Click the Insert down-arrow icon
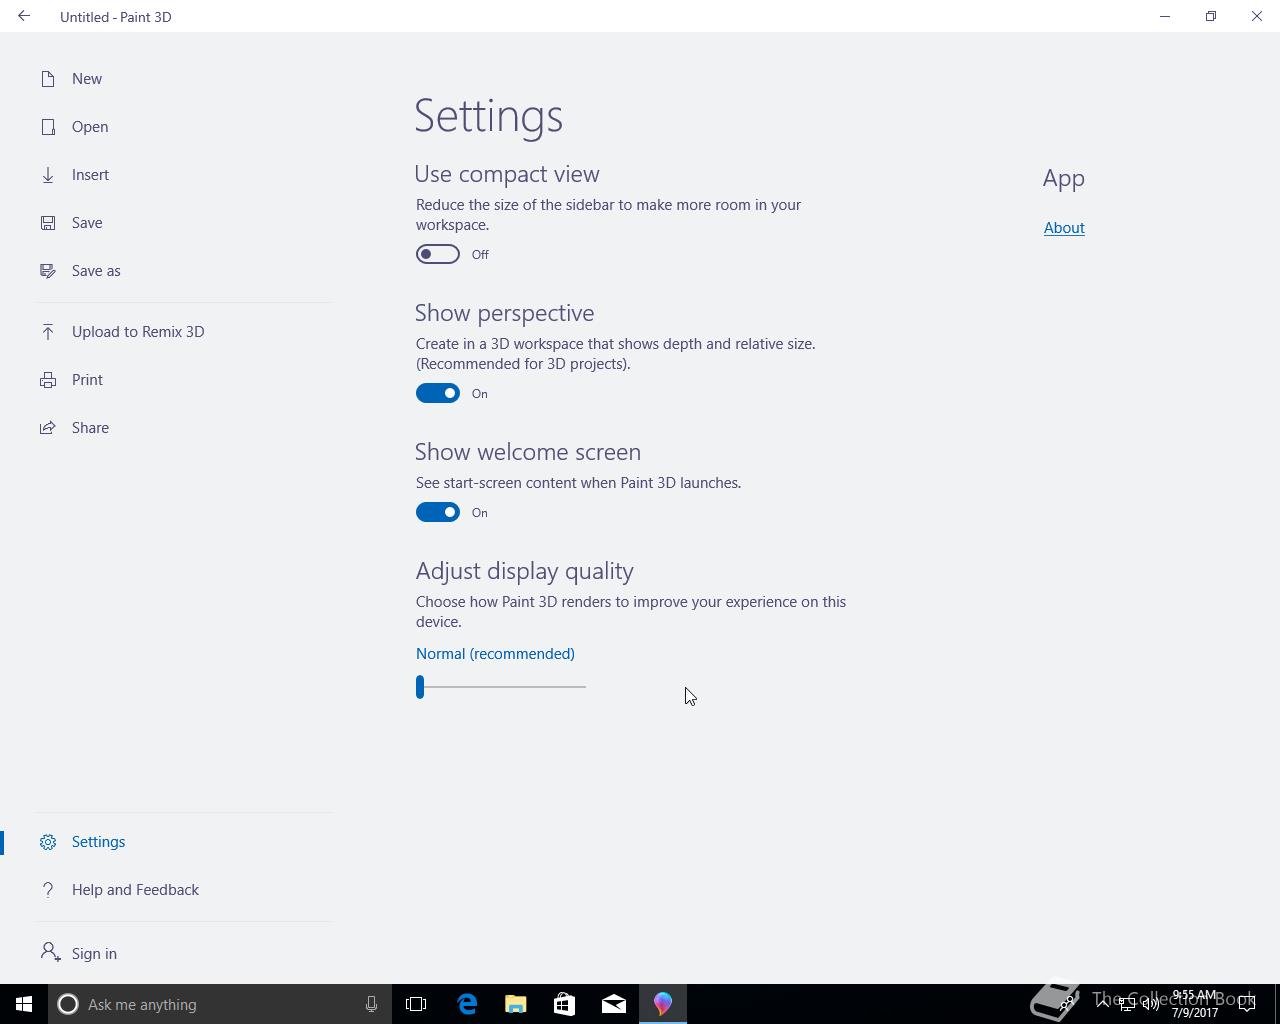 48,175
